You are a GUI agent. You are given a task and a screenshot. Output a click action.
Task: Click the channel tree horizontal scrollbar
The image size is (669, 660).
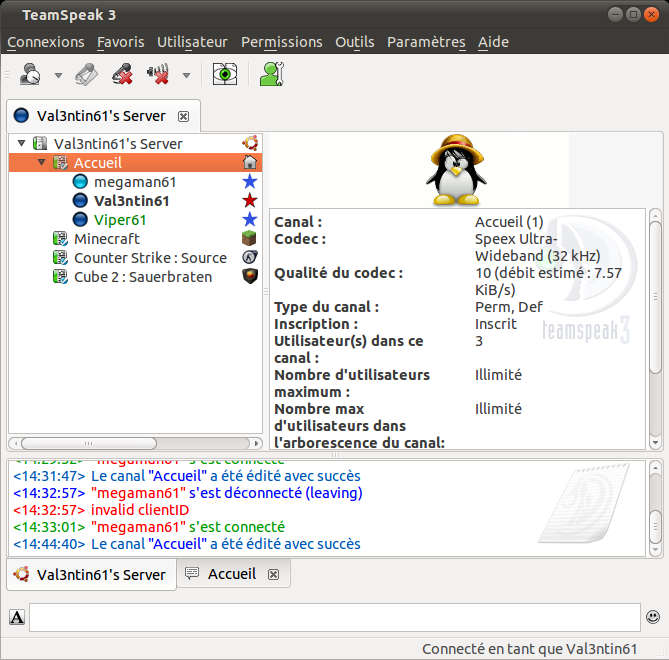tap(89, 443)
